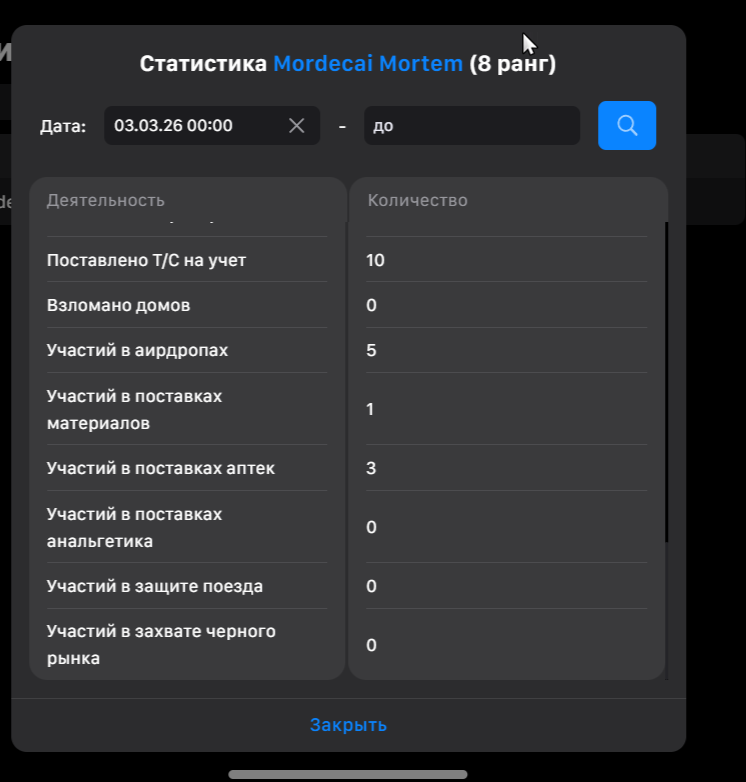Screen dimensions: 746x782
Task: Click the statistics table vertical scrollbar
Action: [x=666, y=380]
